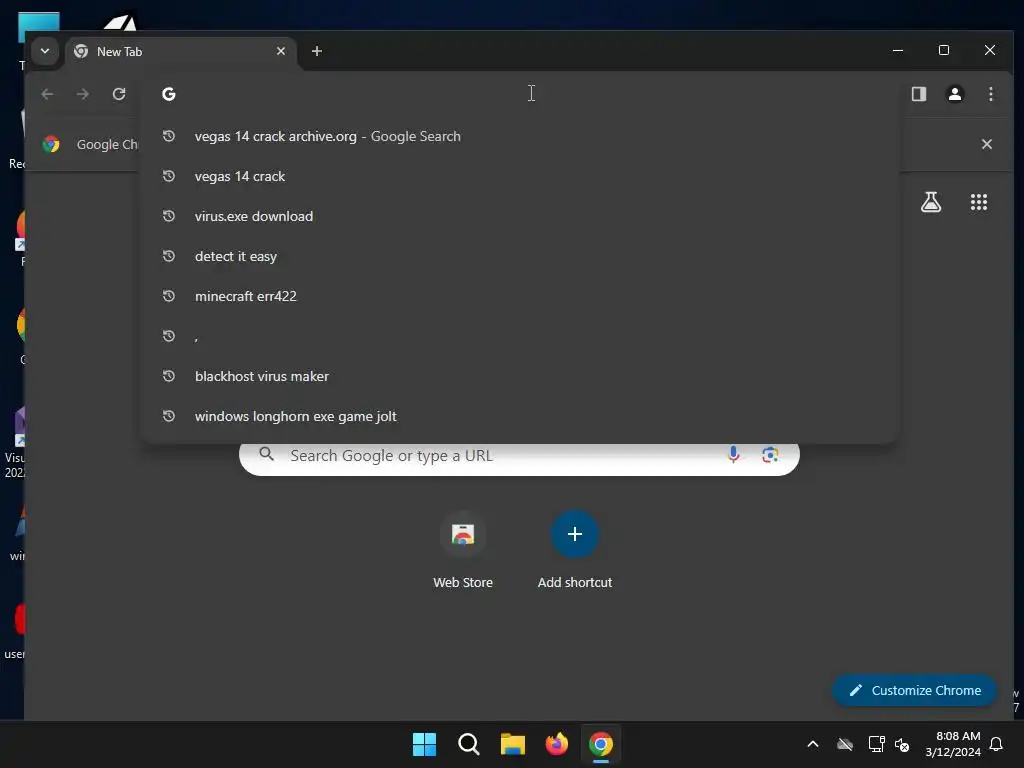Open the notification bell
Image resolution: width=1024 pixels, height=768 pixels.
(996, 744)
